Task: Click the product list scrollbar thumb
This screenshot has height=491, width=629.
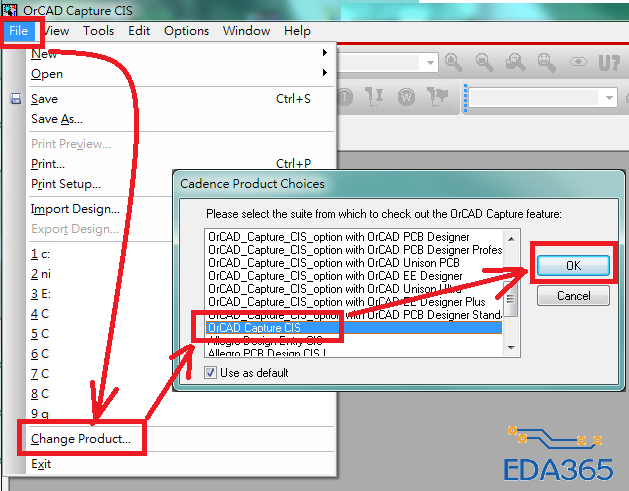Action: (x=510, y=299)
